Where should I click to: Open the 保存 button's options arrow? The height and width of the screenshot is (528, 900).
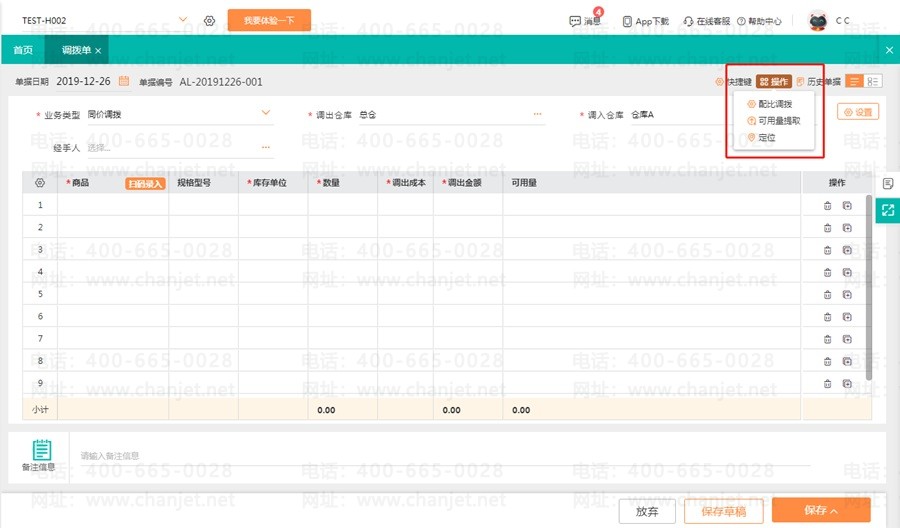tap(834, 511)
